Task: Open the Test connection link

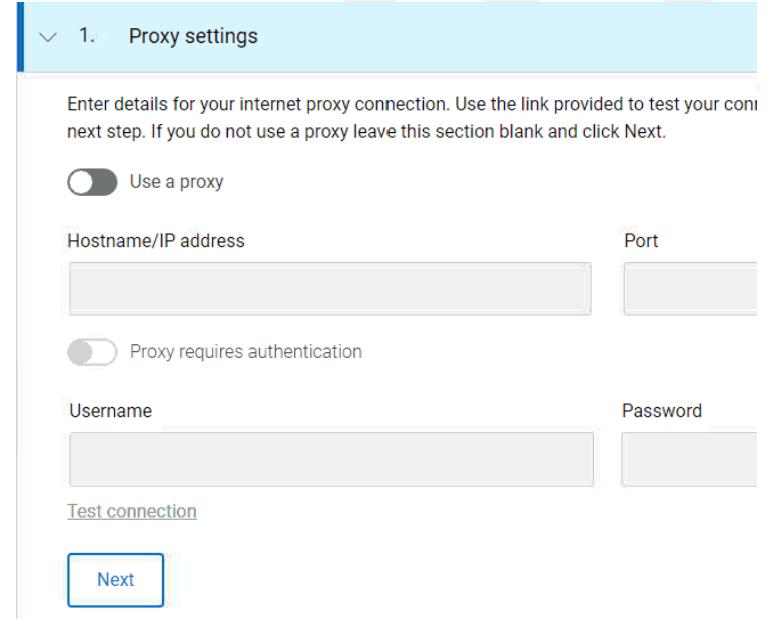Action: tap(132, 512)
